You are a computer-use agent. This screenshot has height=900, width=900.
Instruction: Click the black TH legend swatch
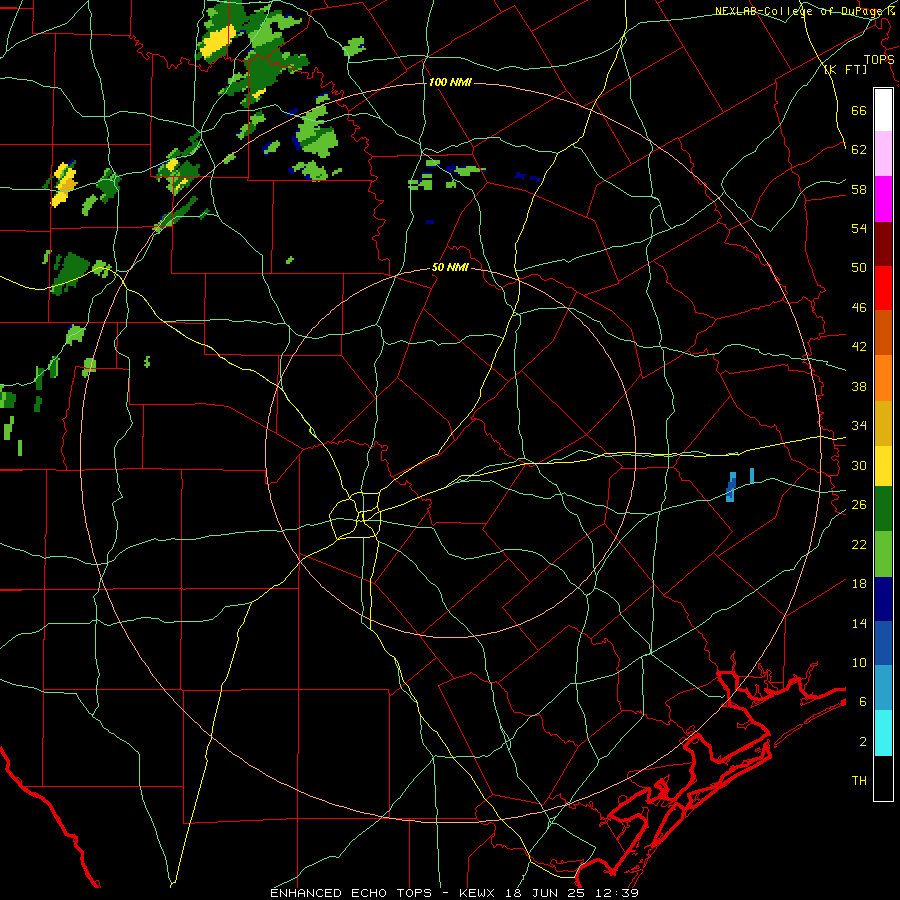[883, 778]
